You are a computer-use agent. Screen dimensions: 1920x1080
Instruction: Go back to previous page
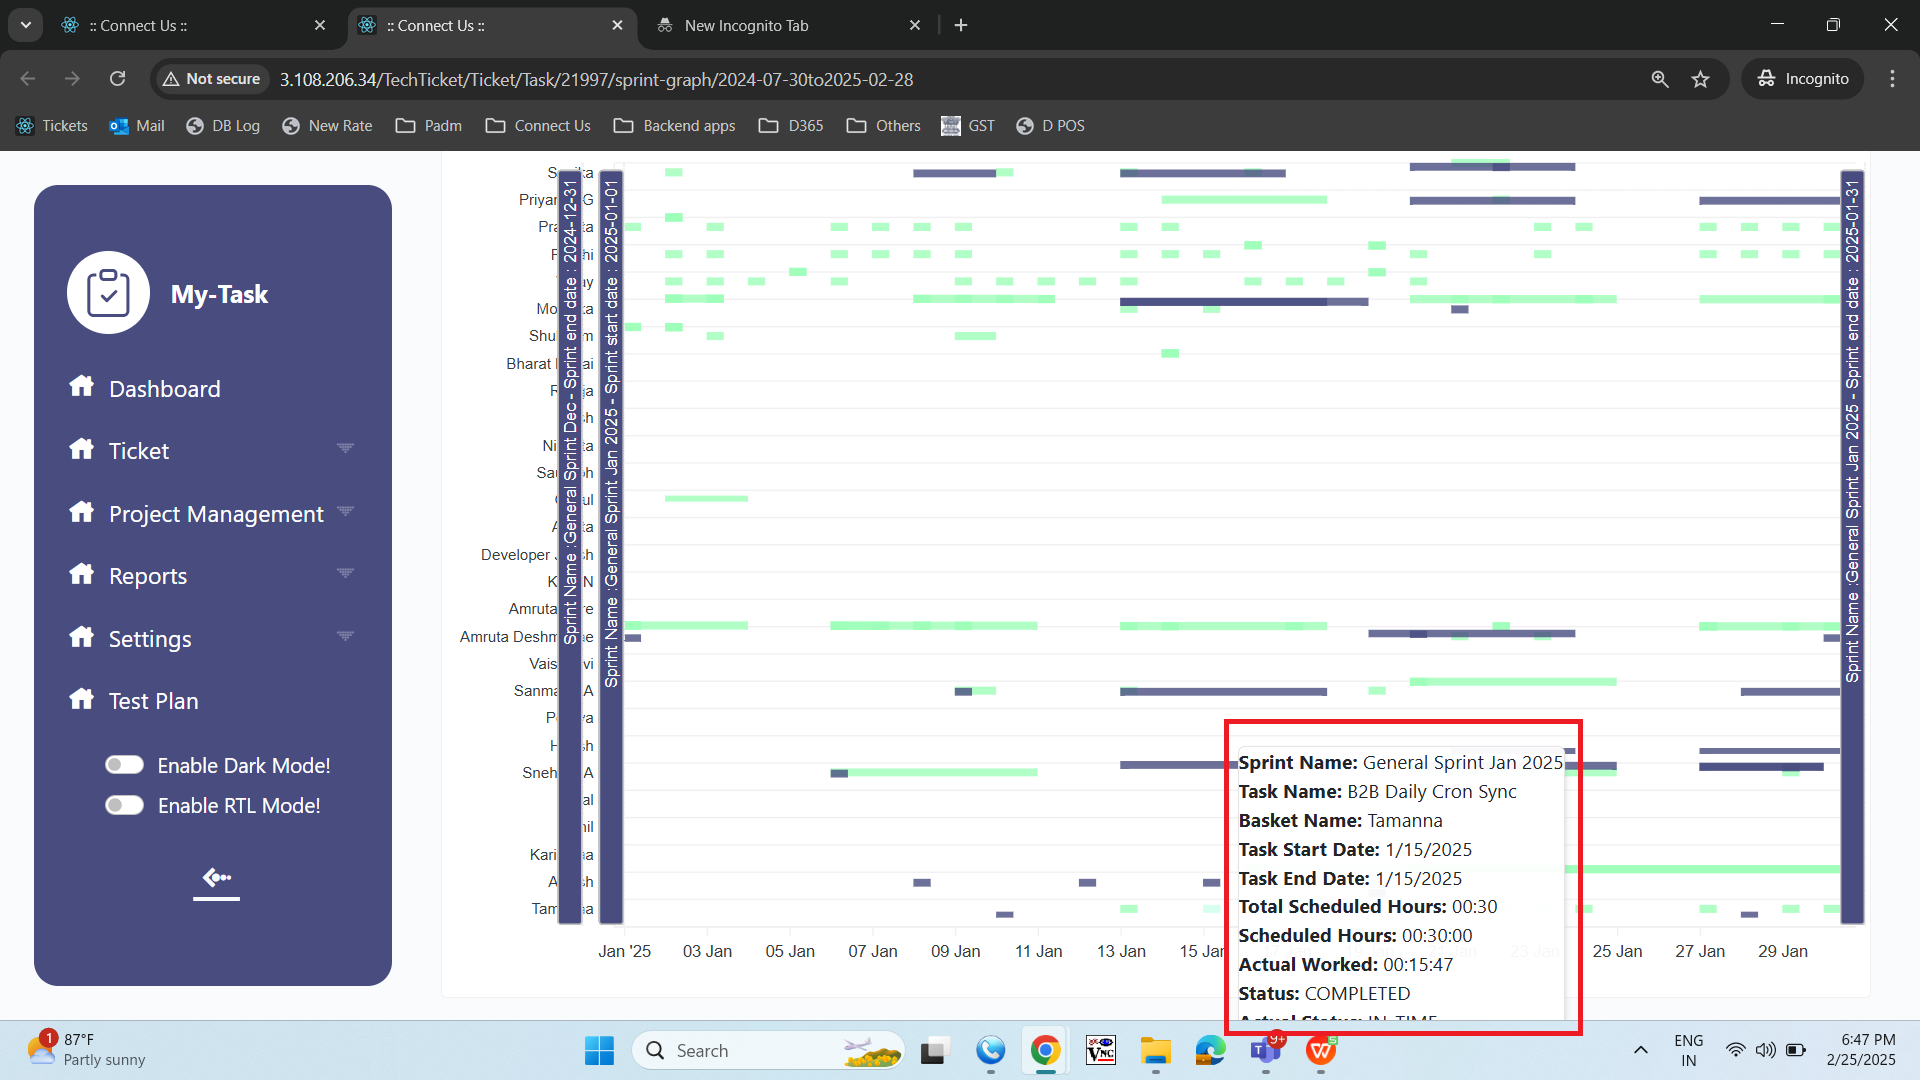(x=28, y=79)
